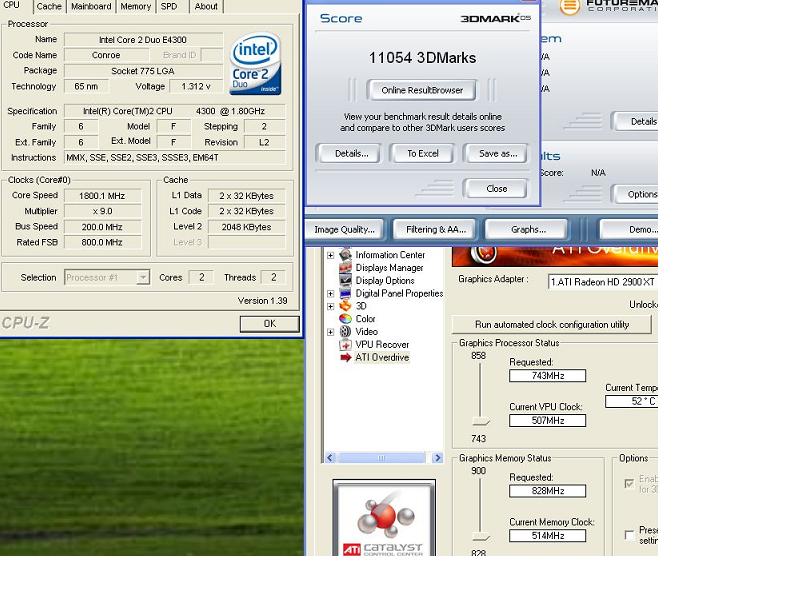The width and height of the screenshot is (800, 600).
Task: Open the Memory tab in CPU-Z
Action: click(136, 7)
